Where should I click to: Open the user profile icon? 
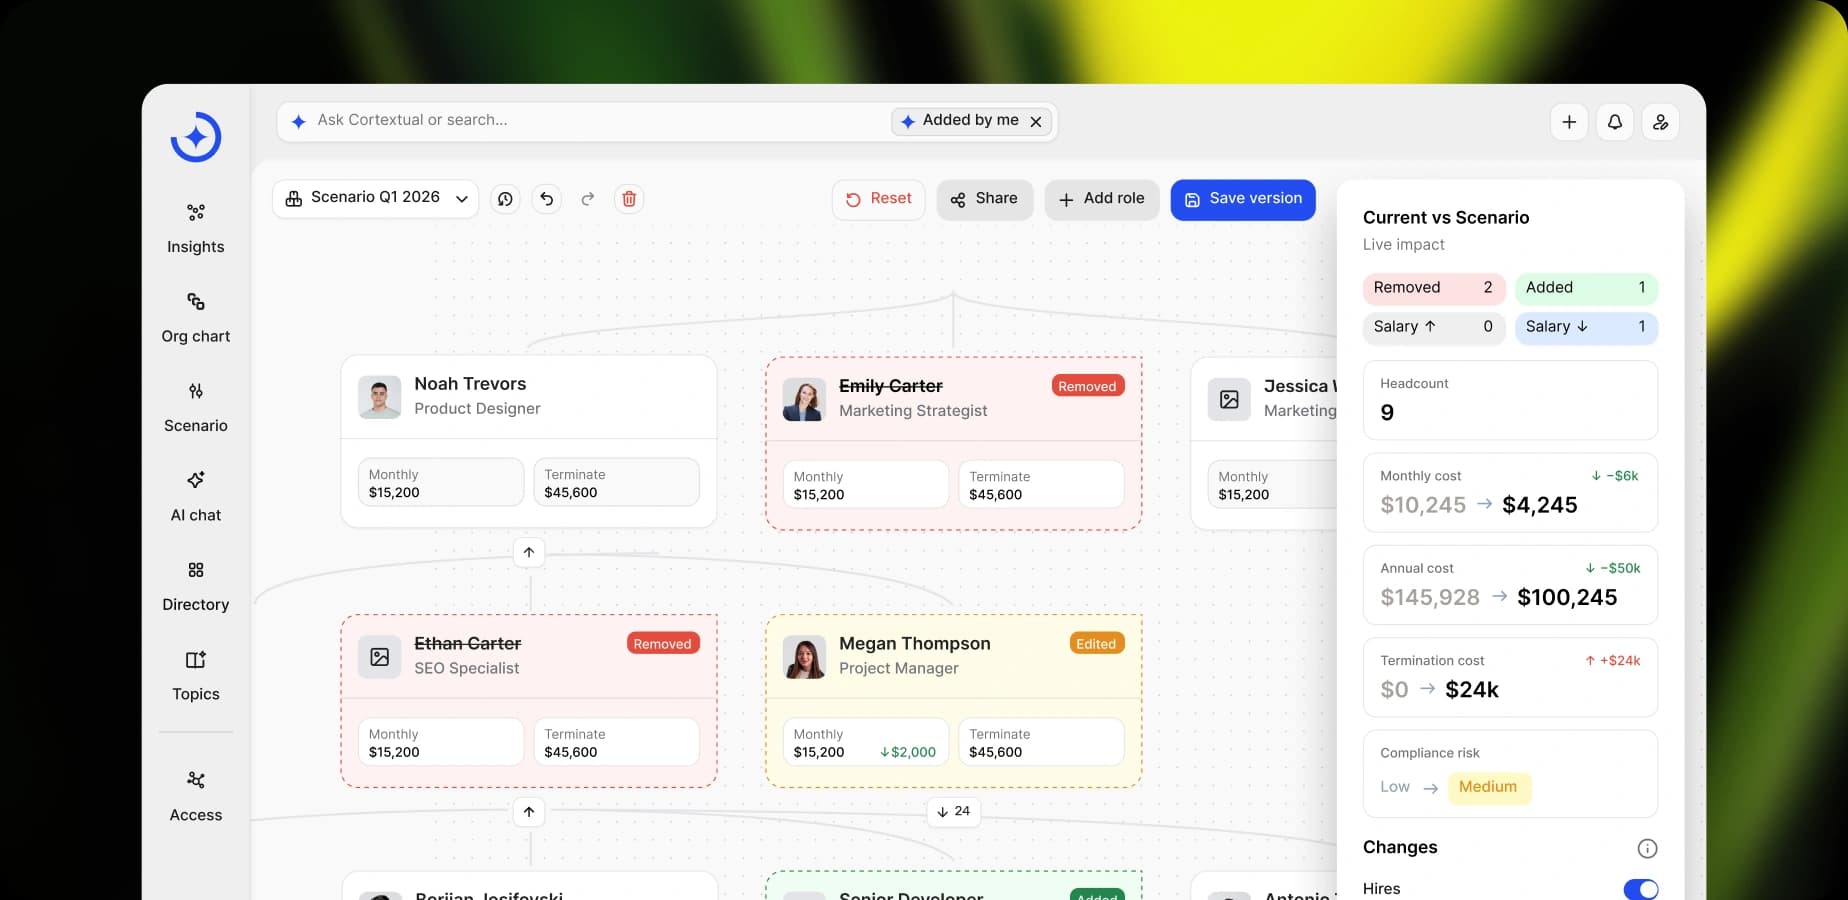coord(1661,122)
